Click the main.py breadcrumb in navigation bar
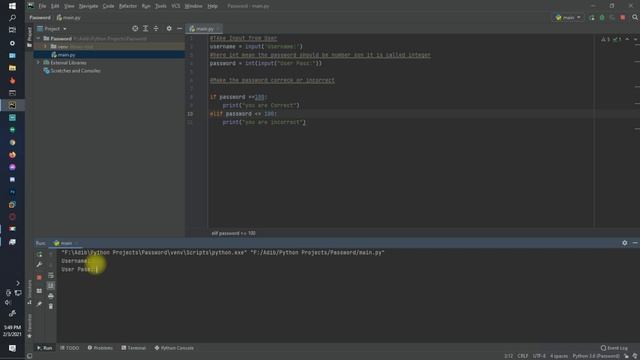Screen dimensions: 640x360 pos(69,18)
